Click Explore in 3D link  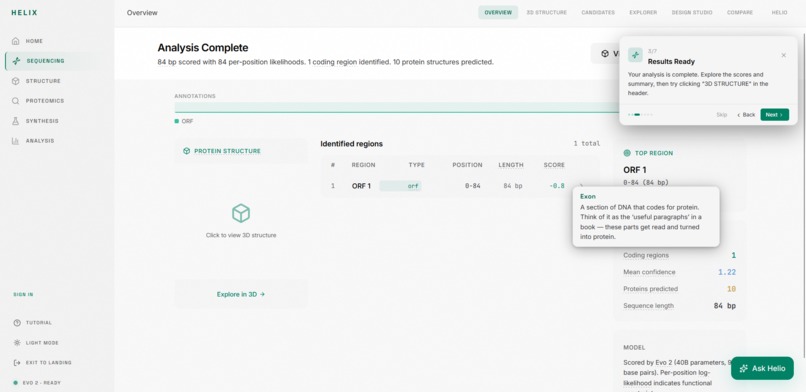241,294
